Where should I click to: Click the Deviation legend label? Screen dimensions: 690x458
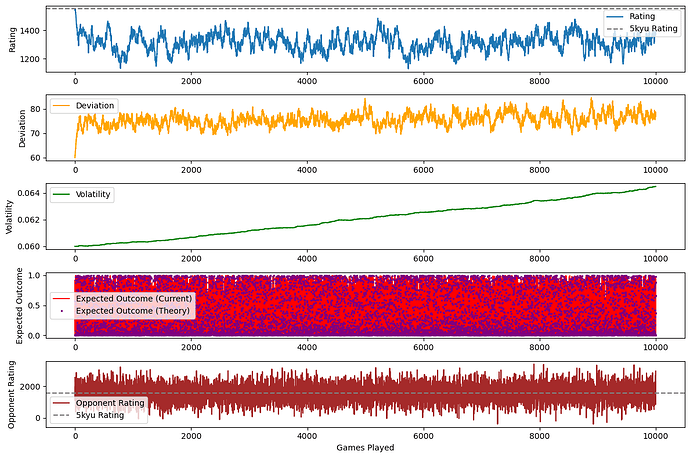(x=95, y=105)
